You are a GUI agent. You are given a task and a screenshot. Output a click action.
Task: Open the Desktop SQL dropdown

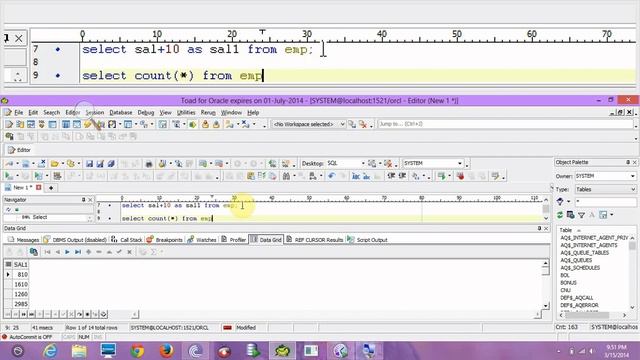click(363, 163)
